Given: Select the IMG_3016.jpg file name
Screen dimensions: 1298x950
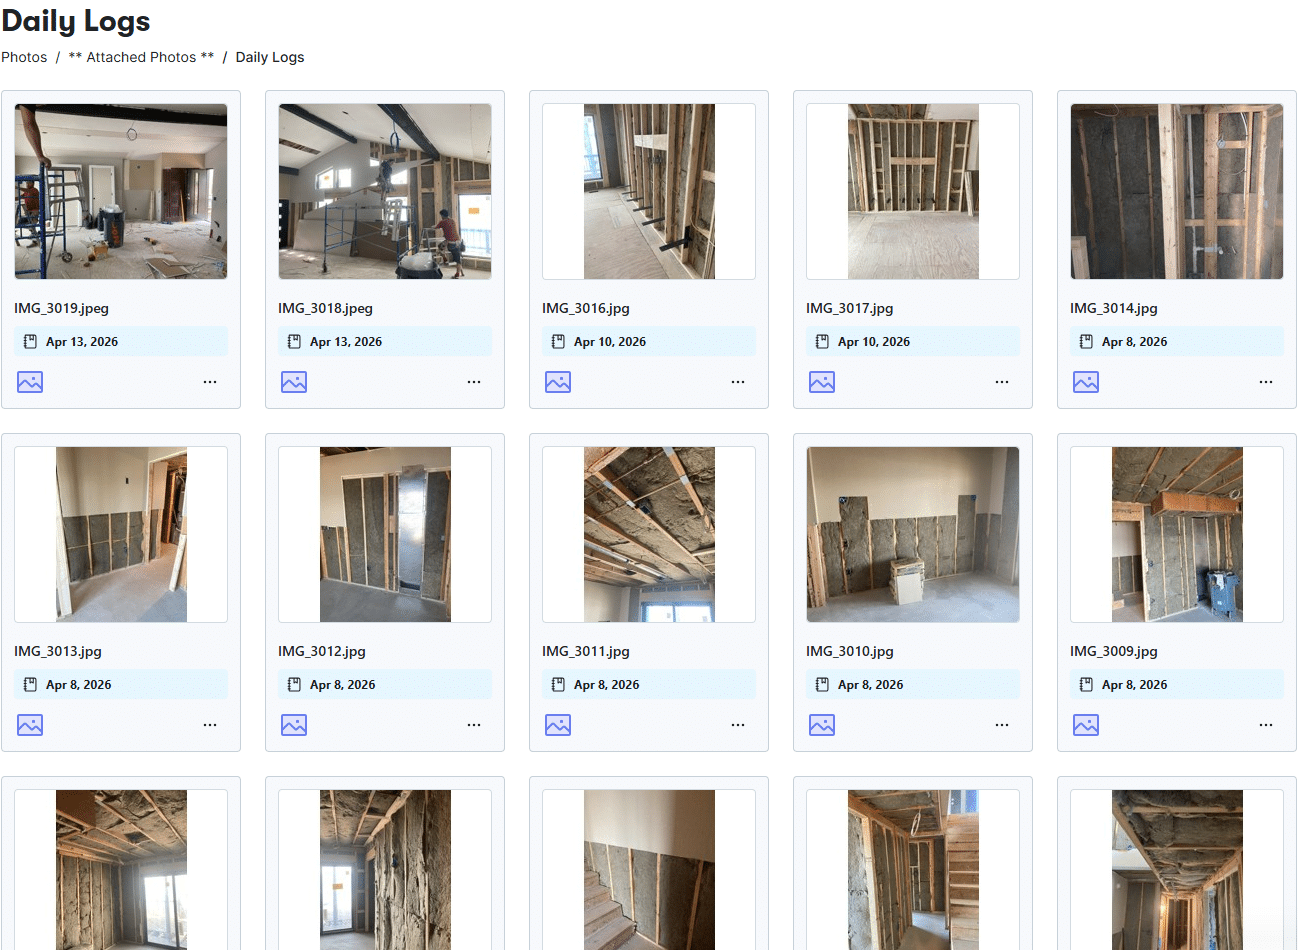Looking at the screenshot, I should tap(586, 308).
